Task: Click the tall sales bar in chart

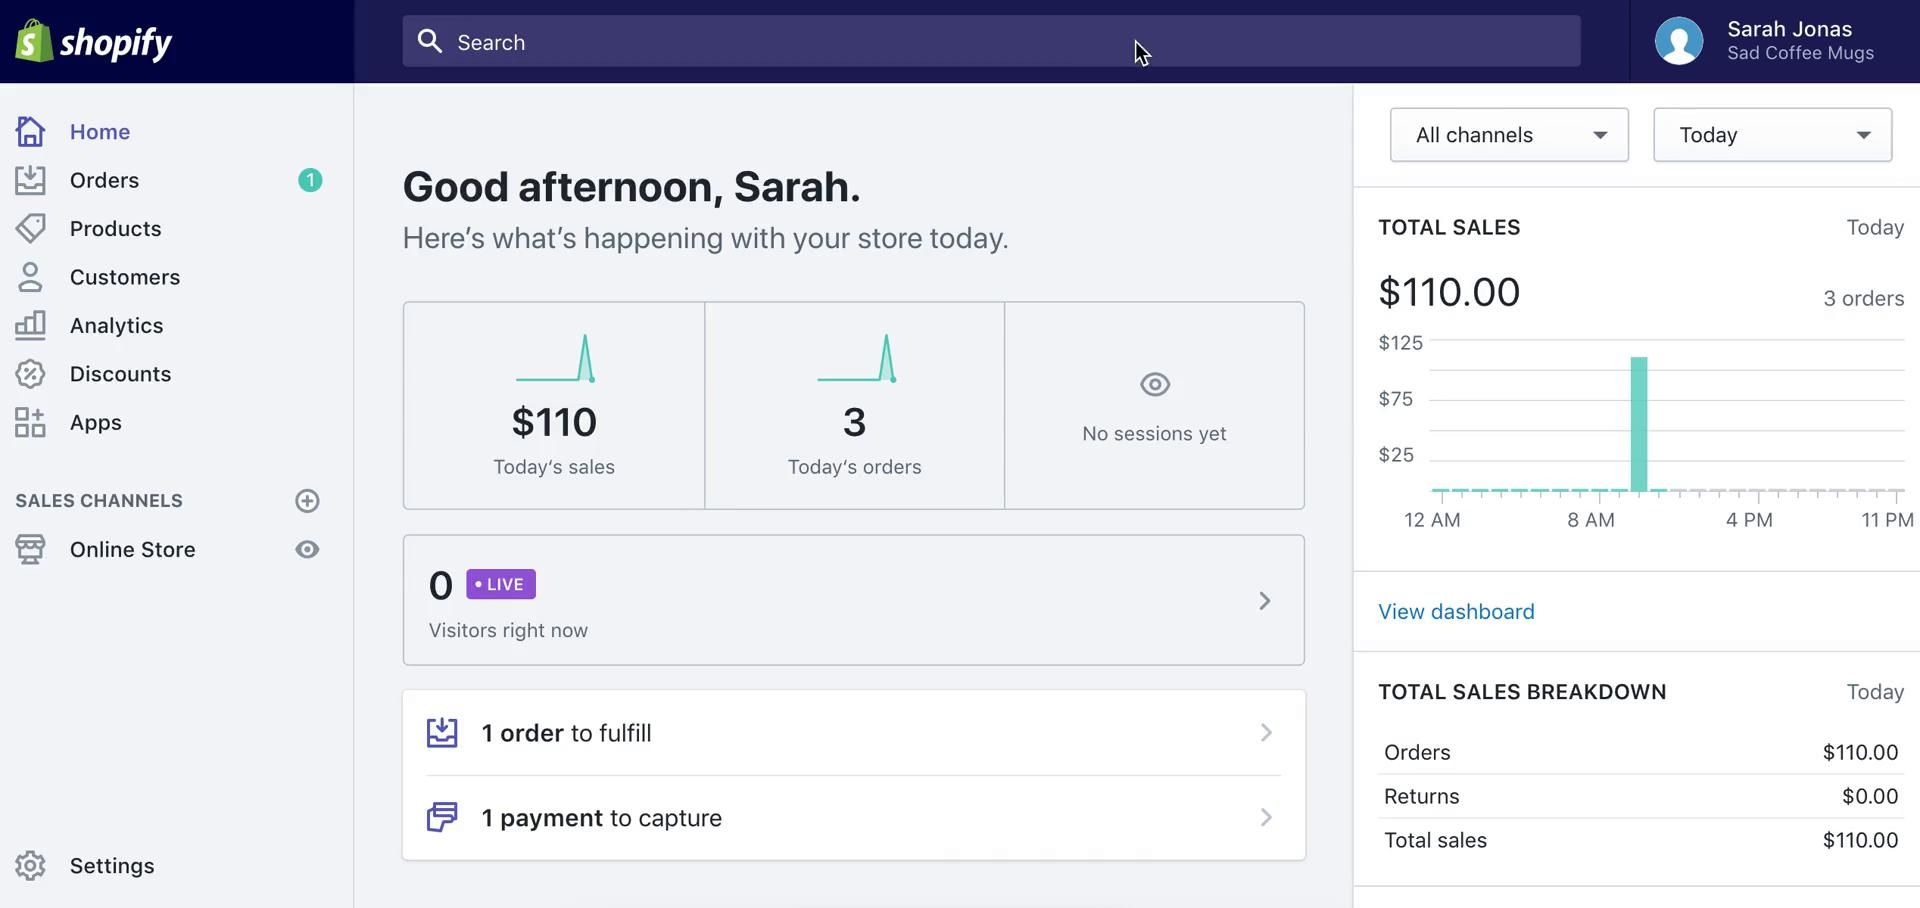Action: coord(1638,425)
